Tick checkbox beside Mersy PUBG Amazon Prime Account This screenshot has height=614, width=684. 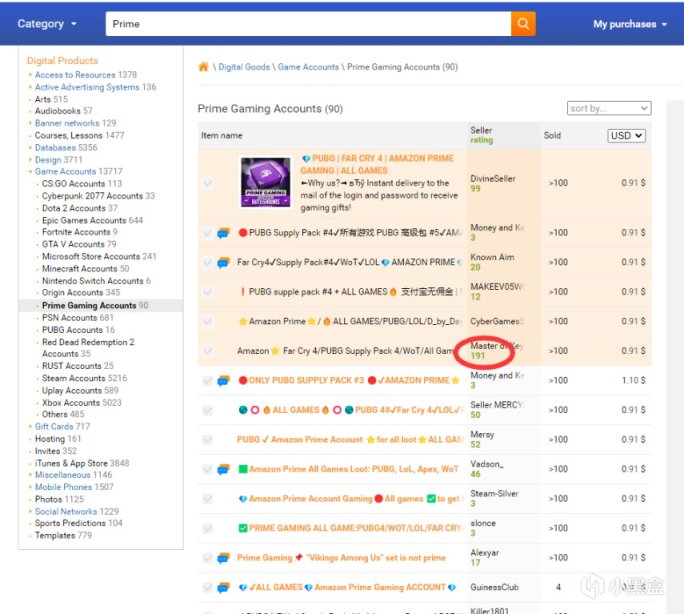(208, 440)
